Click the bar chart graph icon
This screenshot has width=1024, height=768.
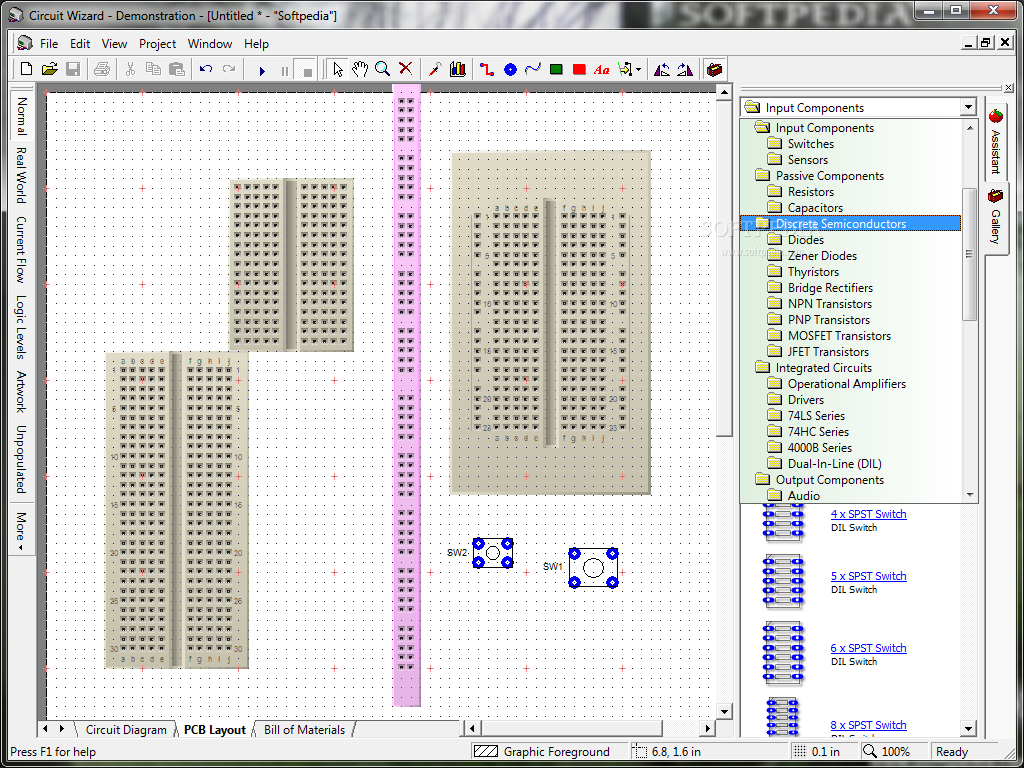click(x=458, y=69)
